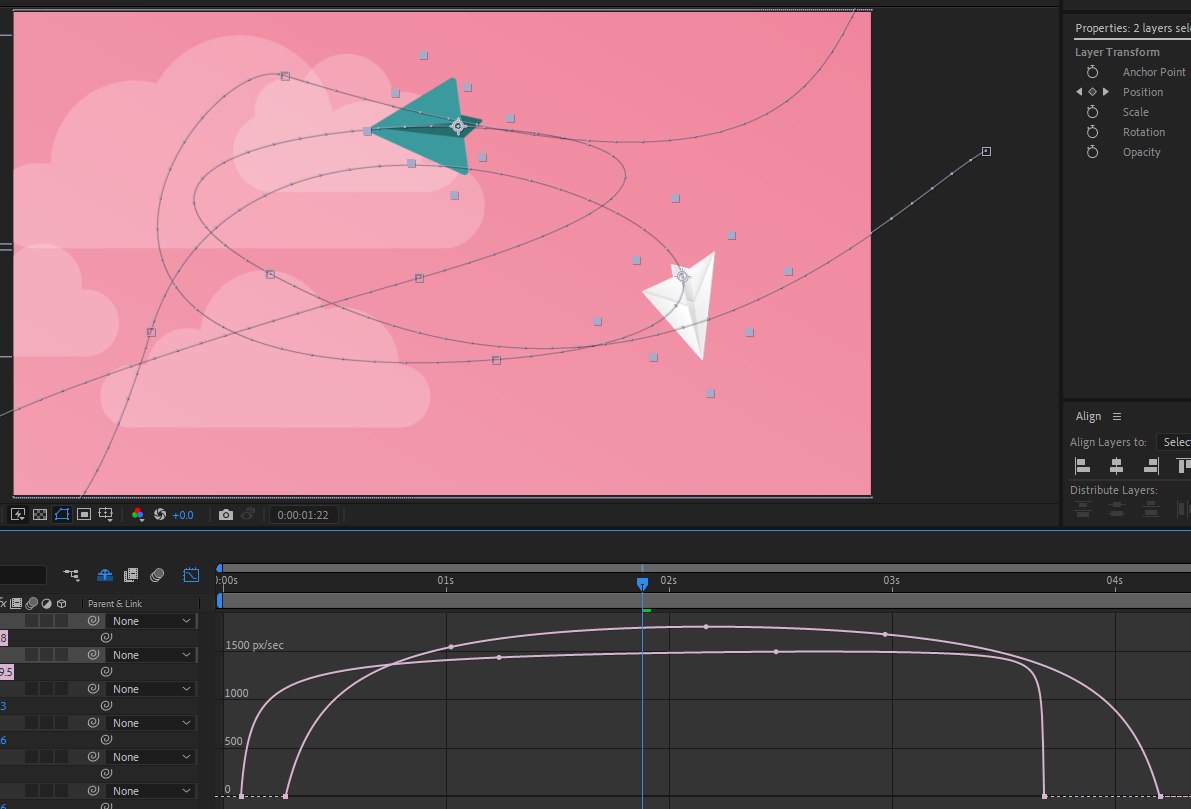Open the first layer's parent None dropdown

click(151, 621)
